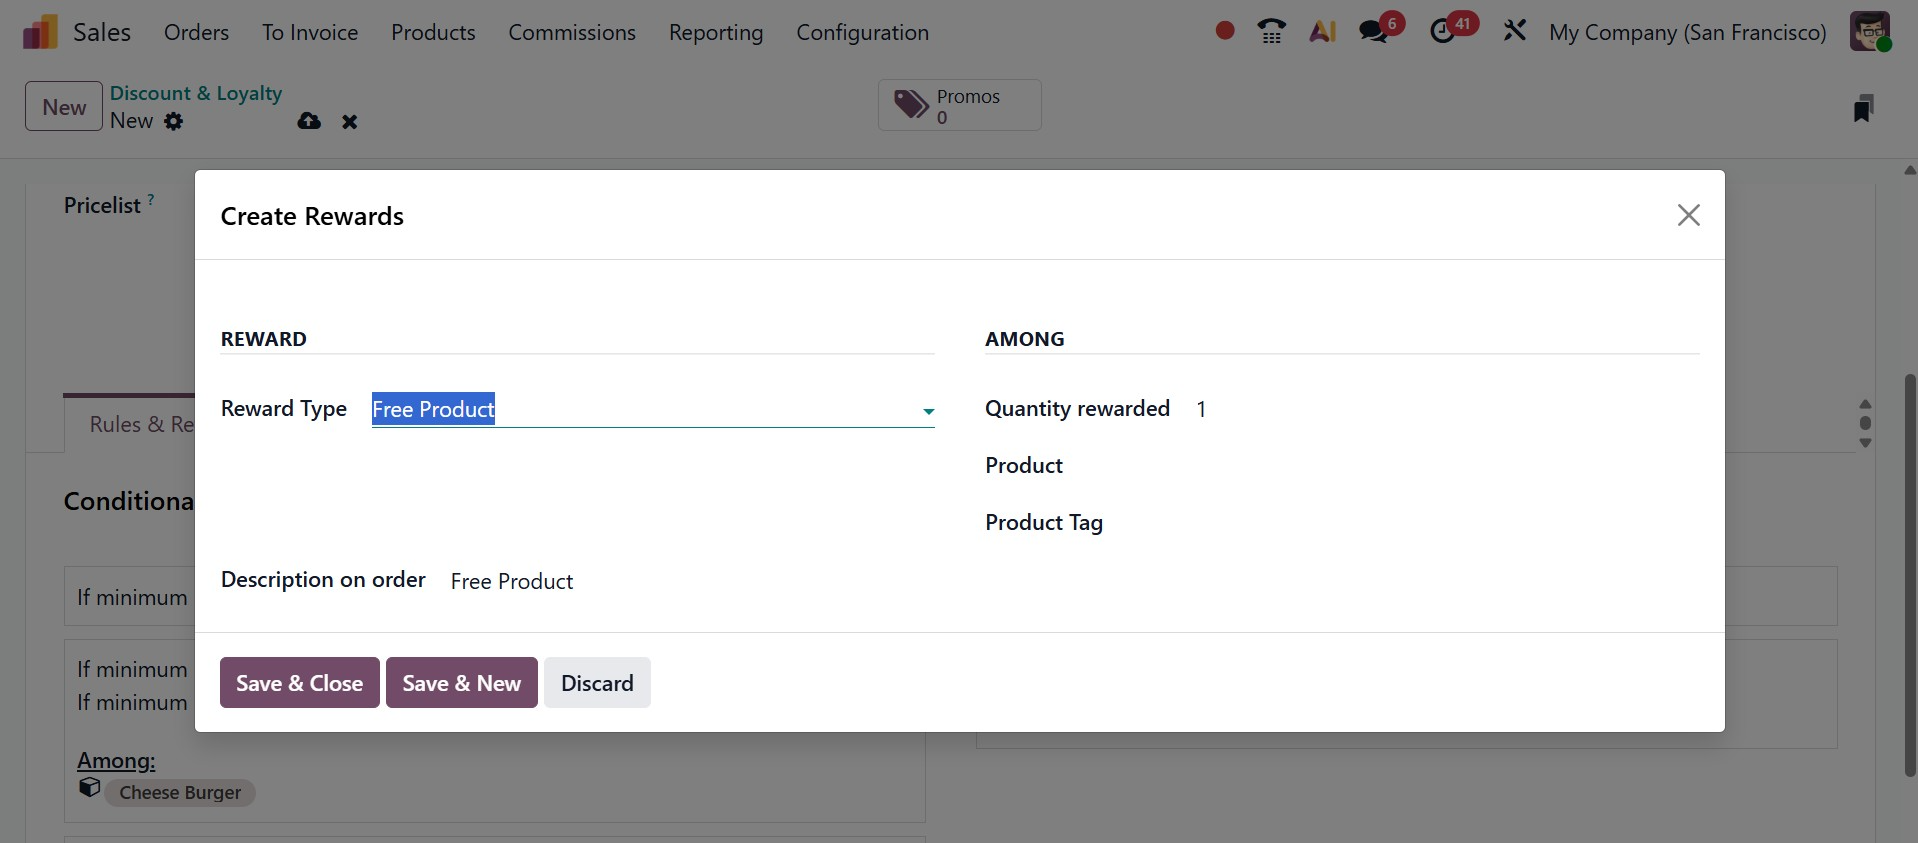This screenshot has width=1918, height=843.
Task: Click the Discard button
Action: click(597, 683)
